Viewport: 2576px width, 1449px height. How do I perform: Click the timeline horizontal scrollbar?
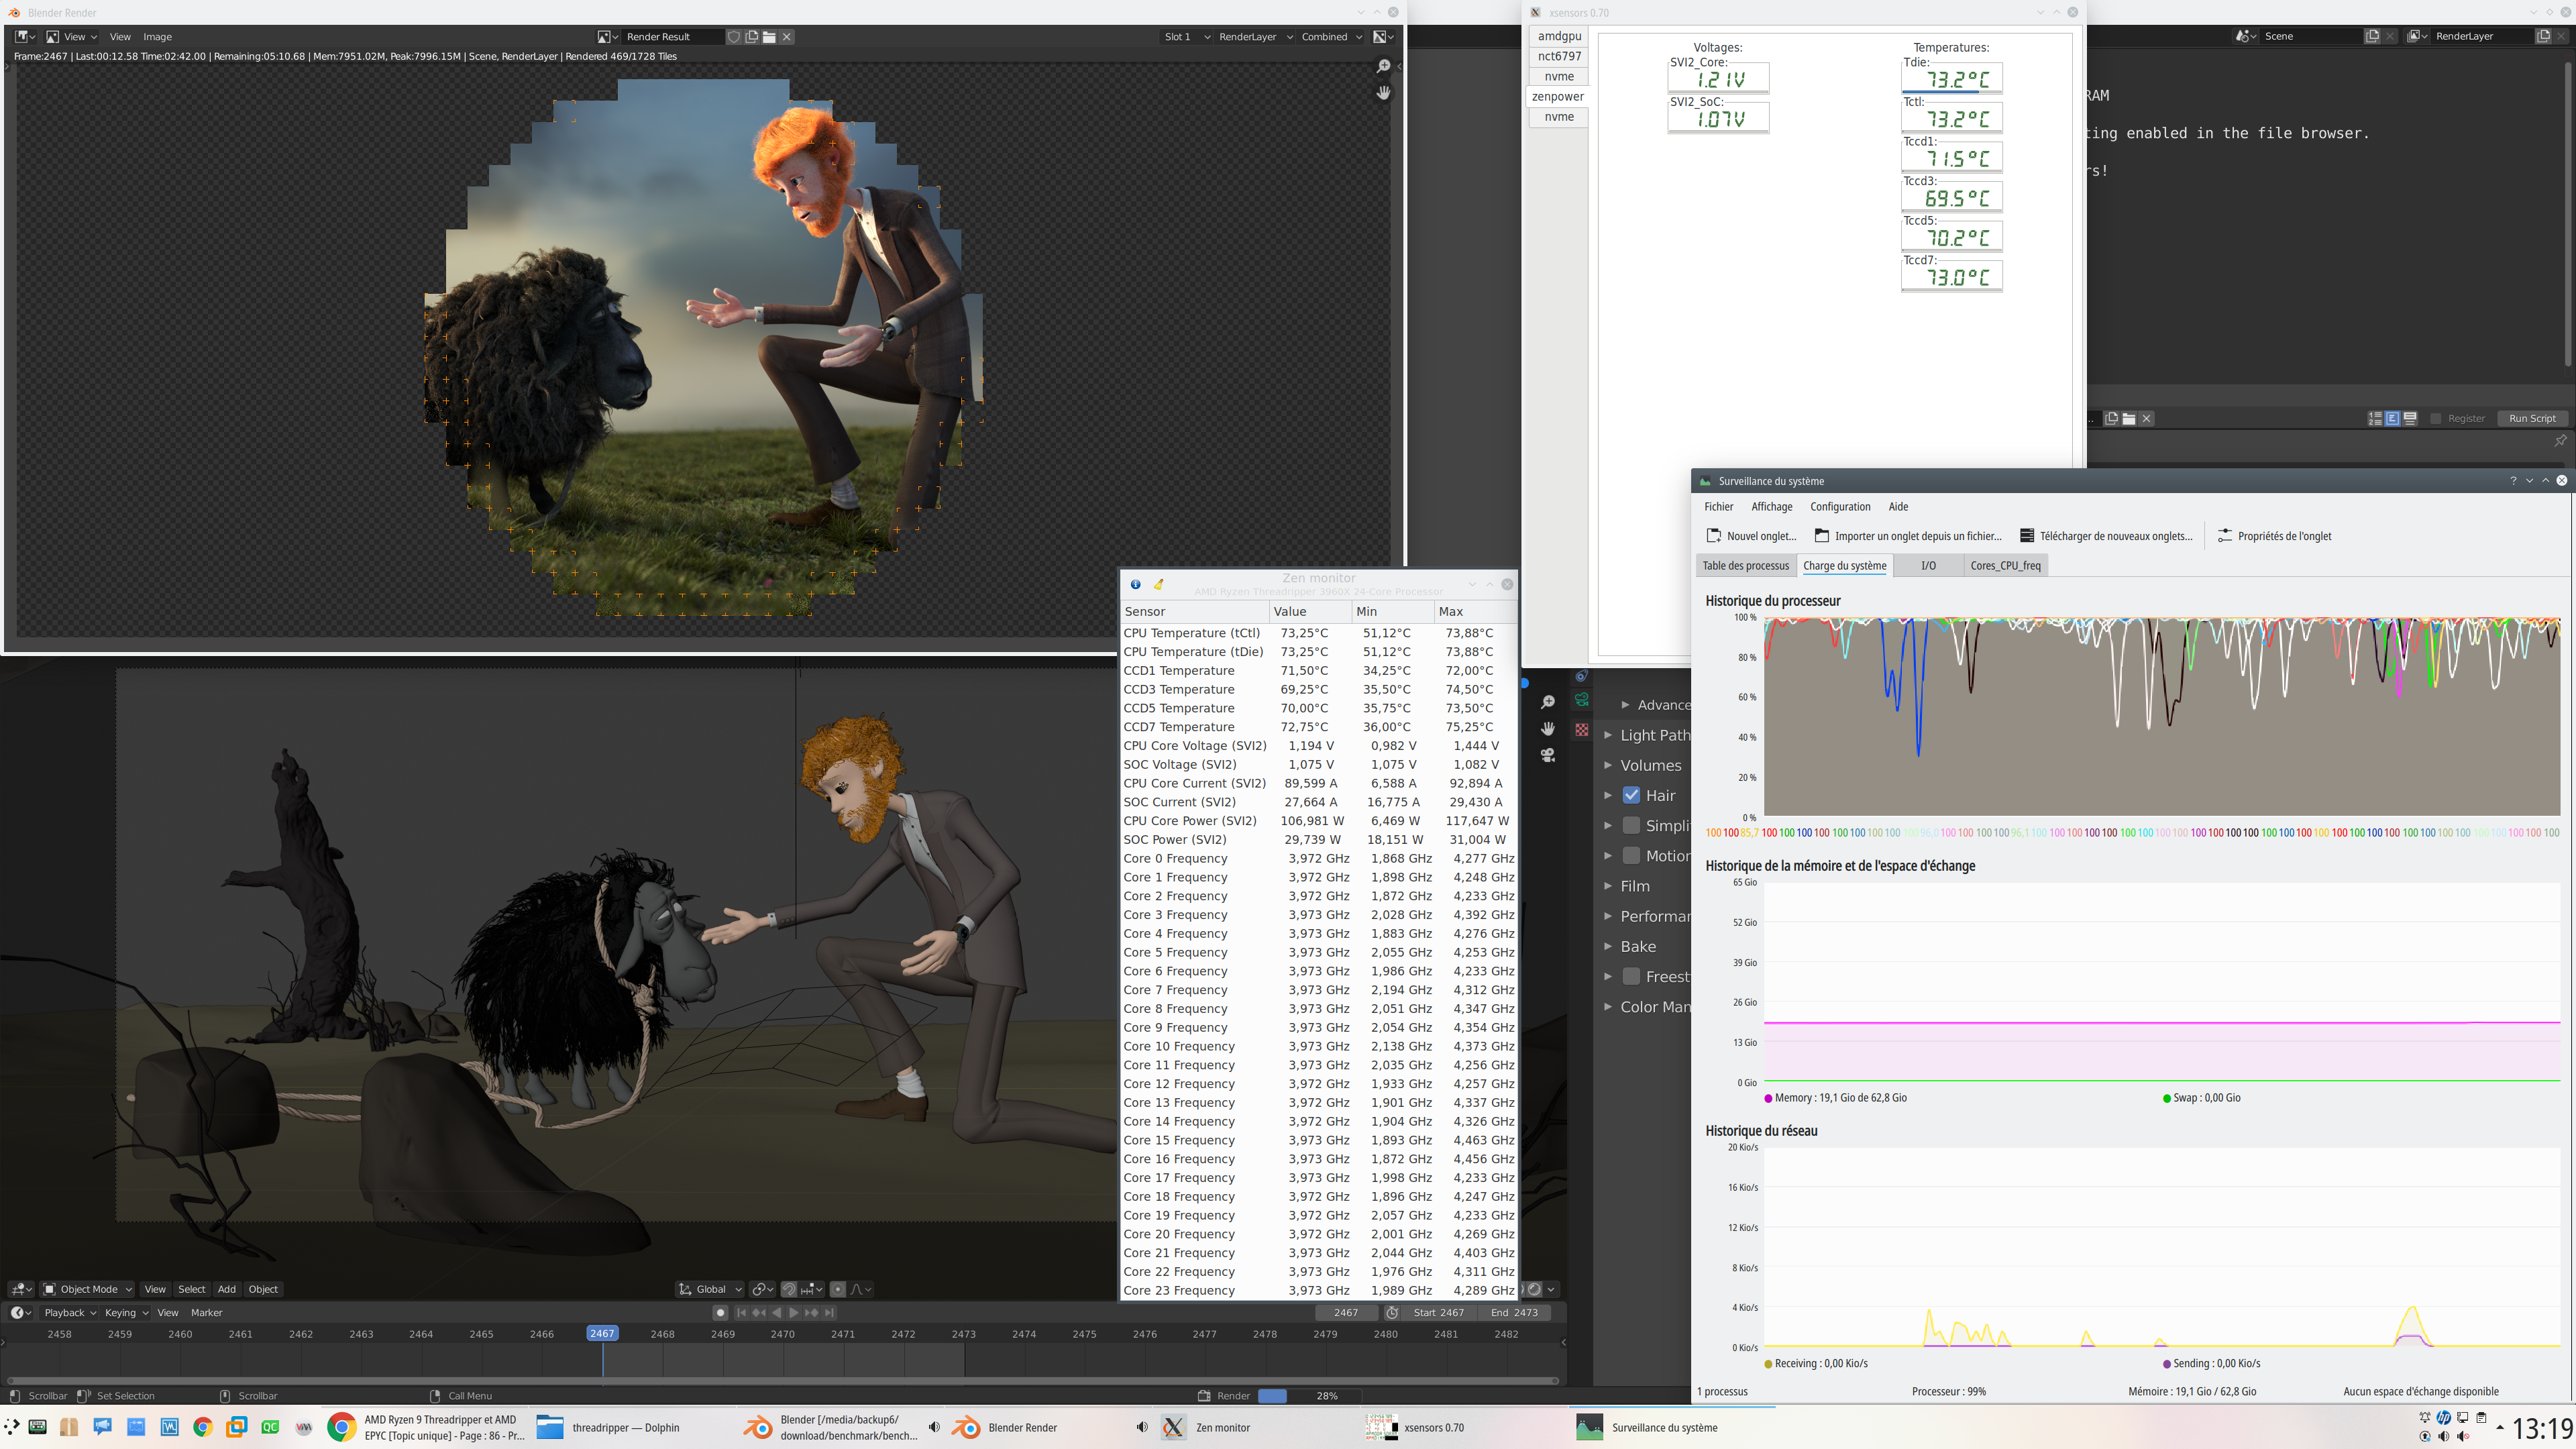click(783, 1381)
